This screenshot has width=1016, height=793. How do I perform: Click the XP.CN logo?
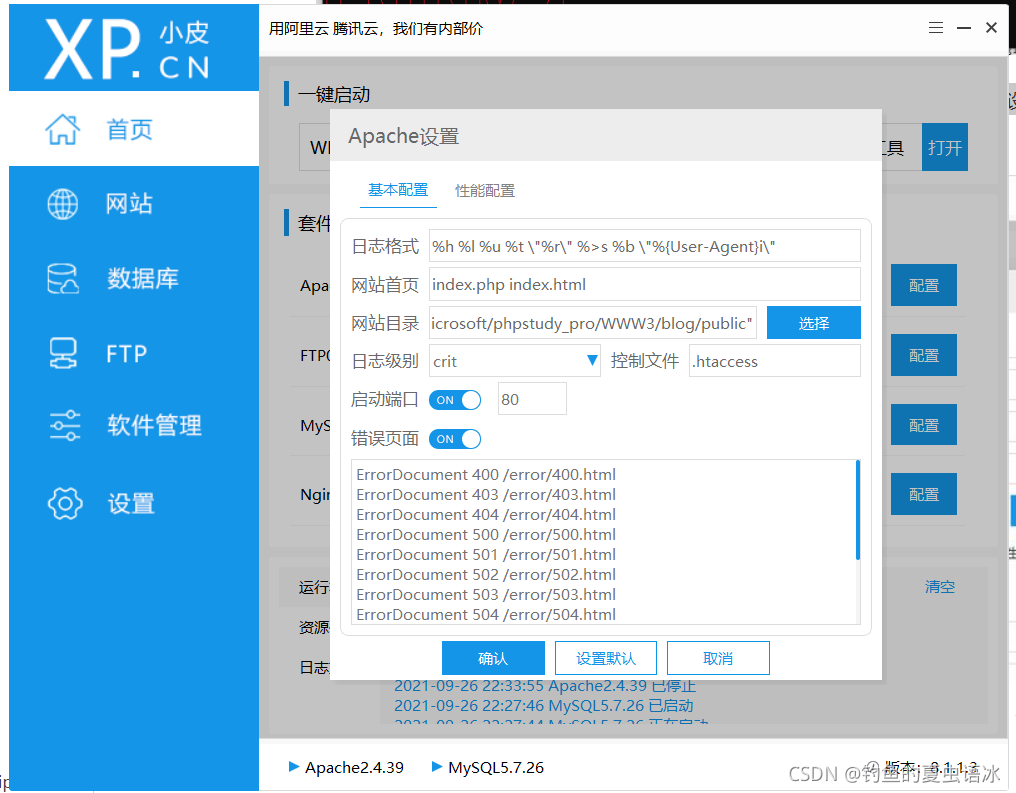point(128,49)
